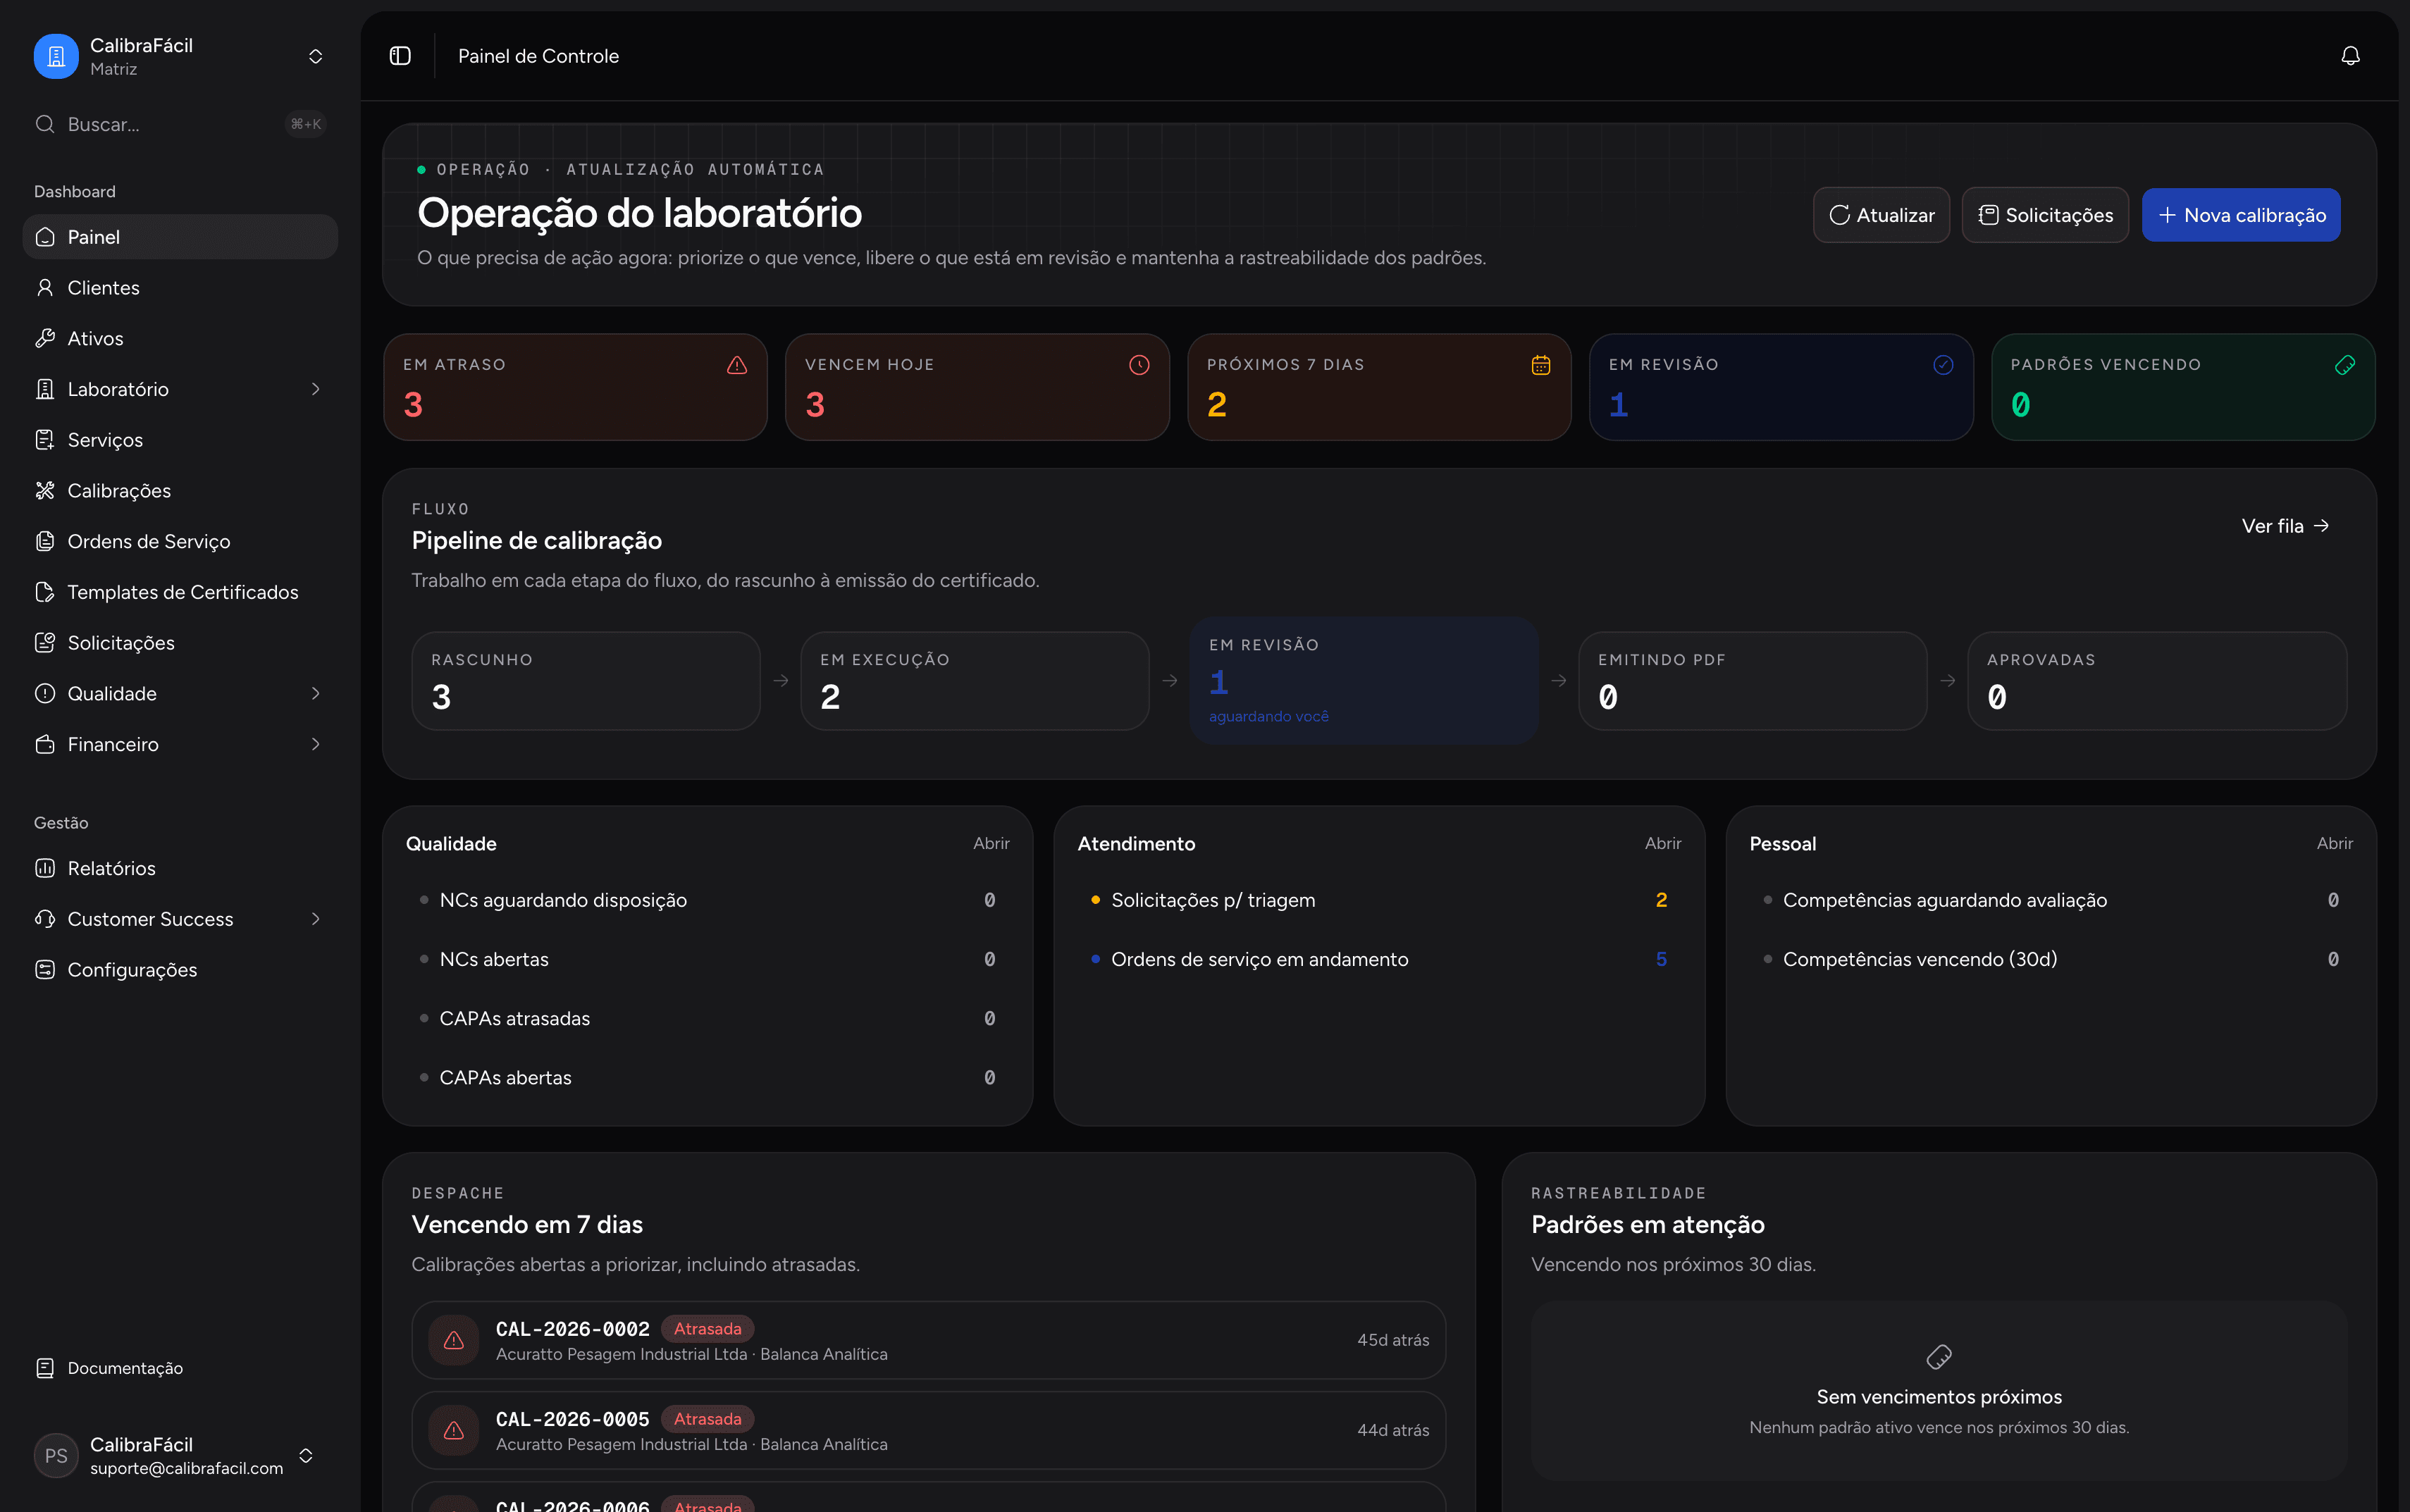Expand the Financeiro submenu chevron

coord(316,744)
